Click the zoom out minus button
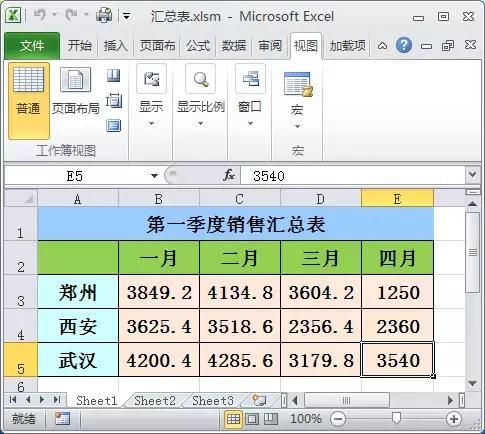This screenshot has width=485, height=434. [338, 419]
